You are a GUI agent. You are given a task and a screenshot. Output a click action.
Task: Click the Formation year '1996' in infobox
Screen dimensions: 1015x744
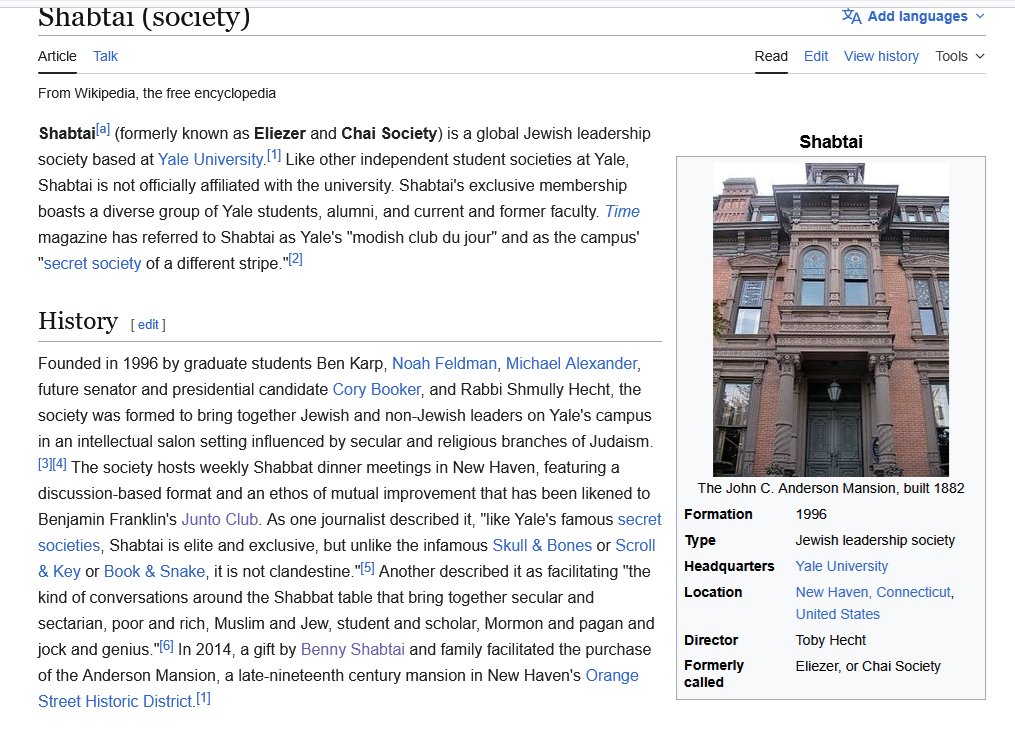(x=811, y=514)
